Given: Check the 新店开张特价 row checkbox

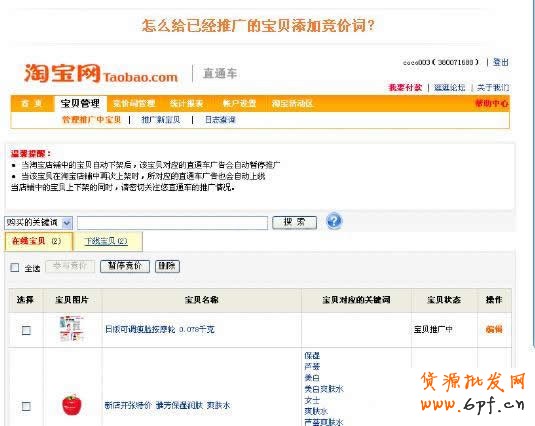Looking at the screenshot, I should click(x=26, y=406).
